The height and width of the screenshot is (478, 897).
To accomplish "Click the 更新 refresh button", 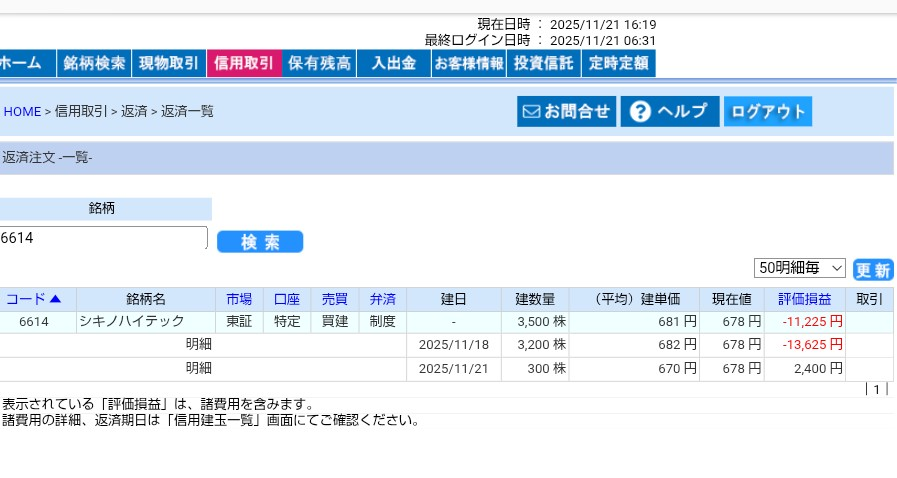I will tap(872, 269).
